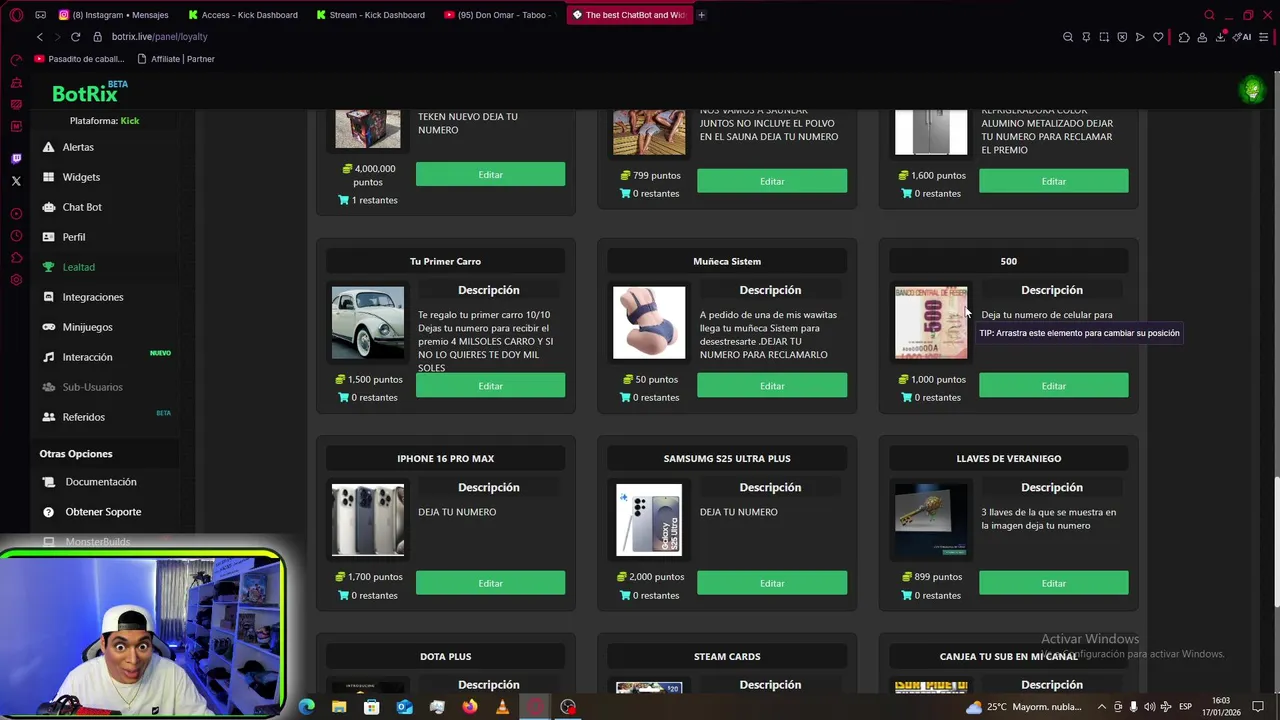Switch to Access - Kick Dashboard tab

(244, 15)
